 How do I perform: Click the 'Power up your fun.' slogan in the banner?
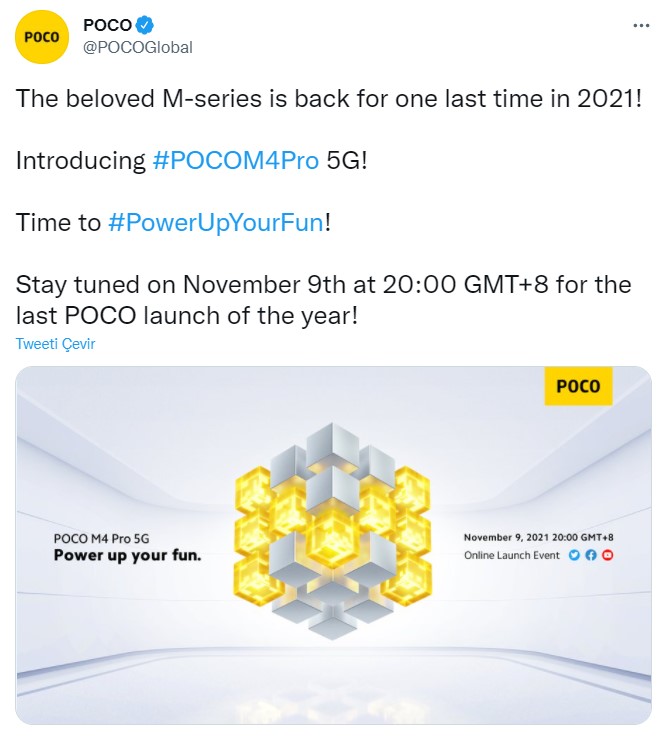(x=127, y=556)
